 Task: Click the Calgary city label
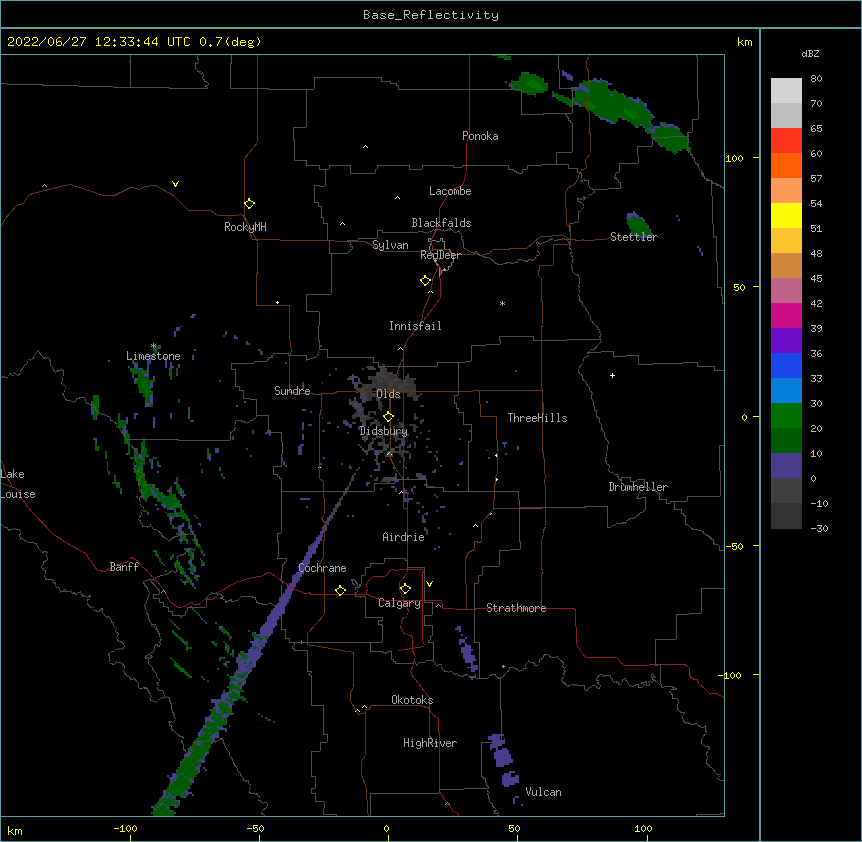click(399, 603)
